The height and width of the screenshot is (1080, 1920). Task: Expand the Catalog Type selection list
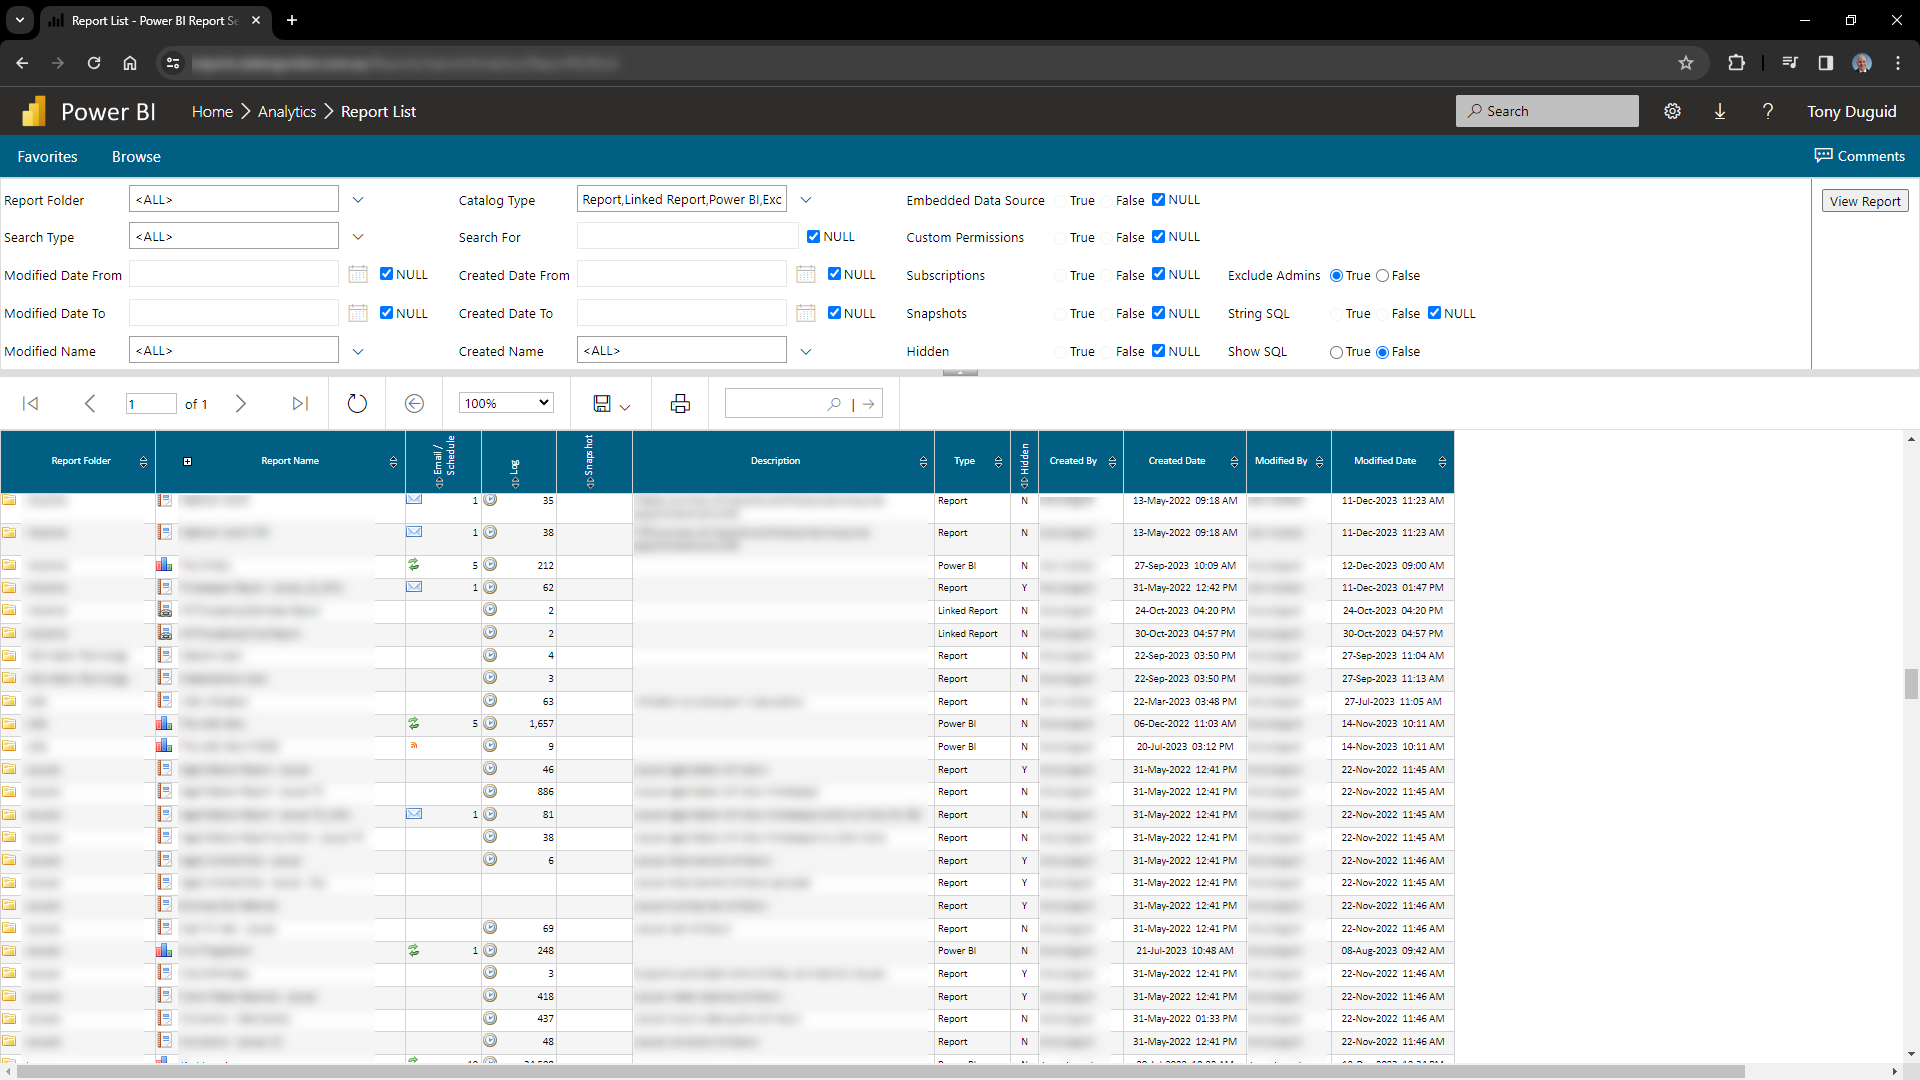pos(806,199)
